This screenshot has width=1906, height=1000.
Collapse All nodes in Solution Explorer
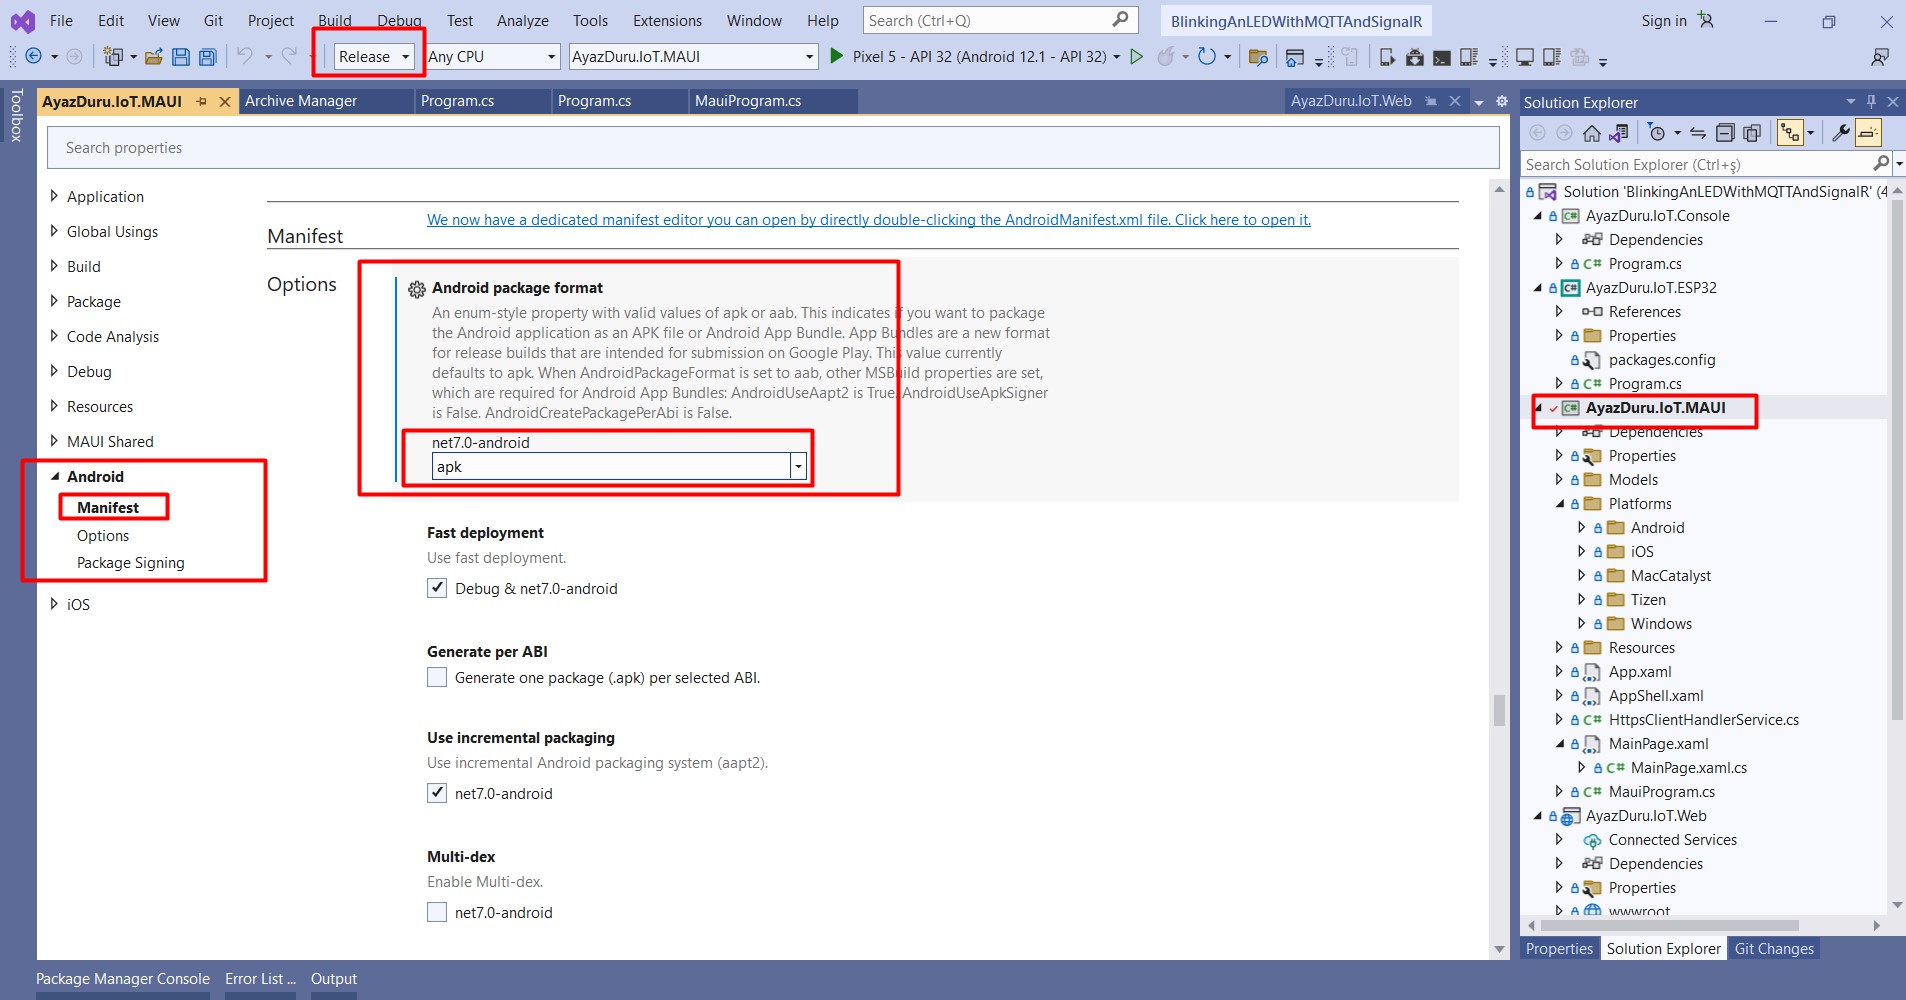[x=1725, y=133]
